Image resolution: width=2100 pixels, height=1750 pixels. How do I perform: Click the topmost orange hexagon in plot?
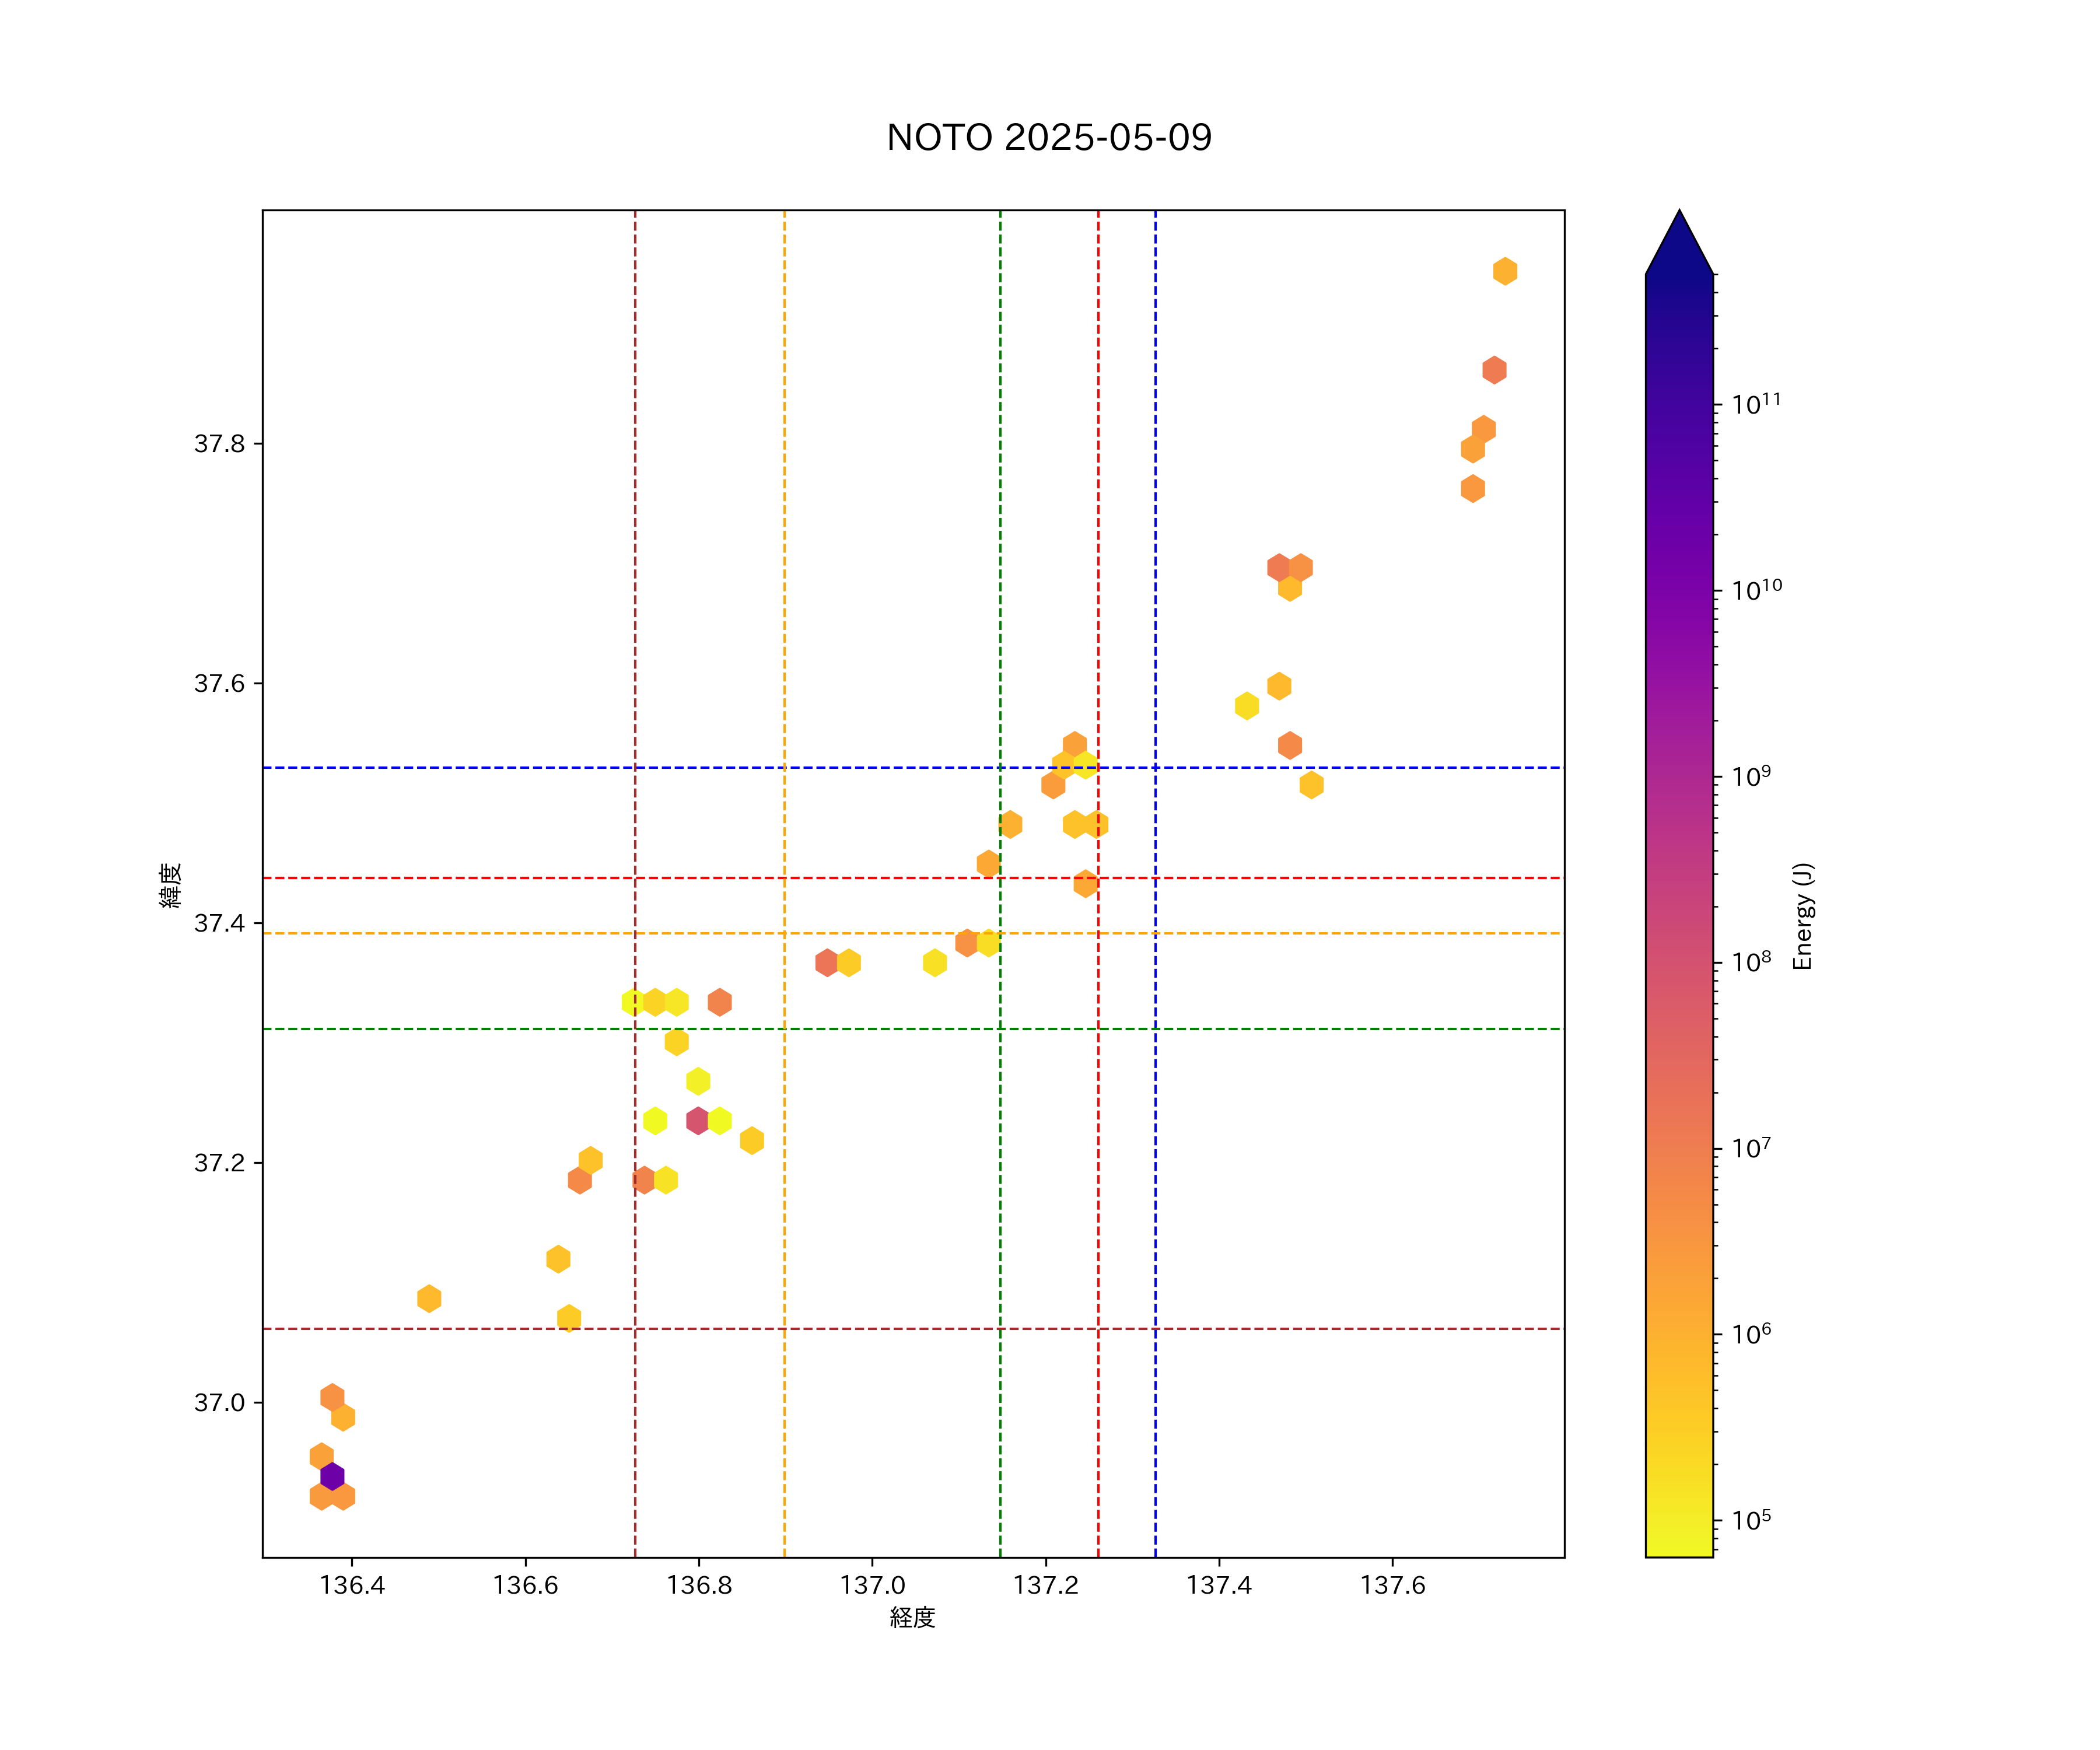(1505, 271)
